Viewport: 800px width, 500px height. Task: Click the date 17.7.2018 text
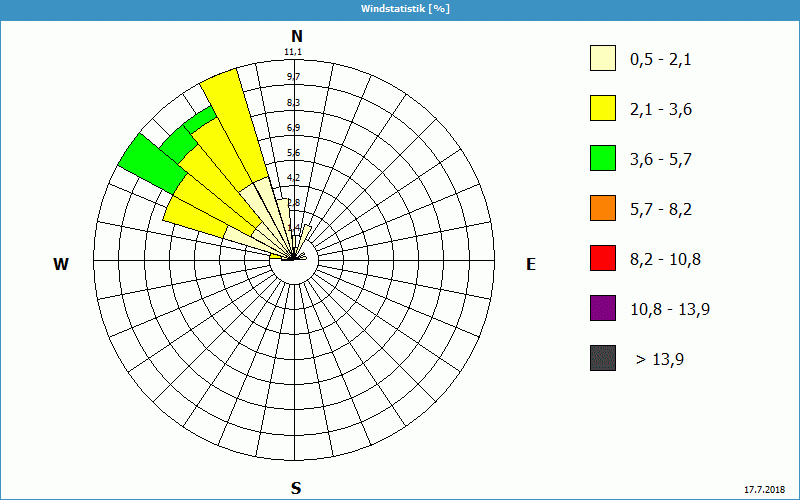tap(768, 490)
